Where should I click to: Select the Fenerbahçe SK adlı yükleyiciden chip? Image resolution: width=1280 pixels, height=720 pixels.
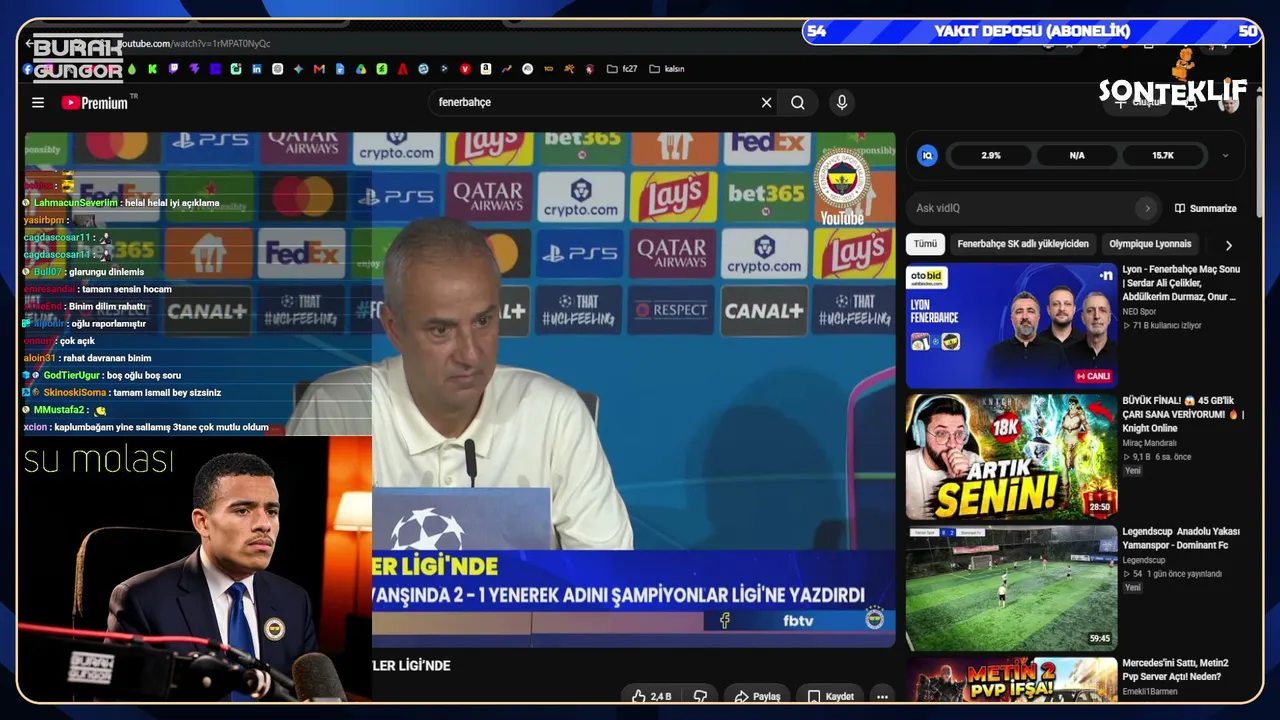point(1023,244)
